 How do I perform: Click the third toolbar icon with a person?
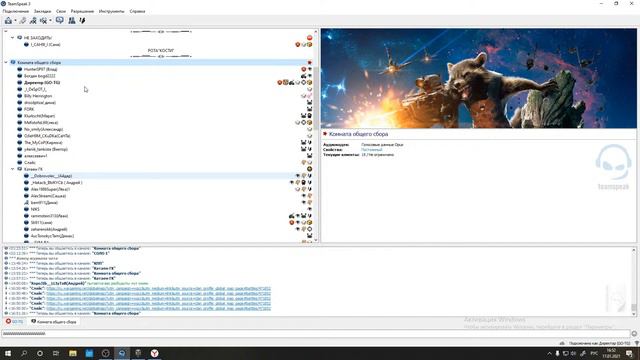click(x=33, y=20)
